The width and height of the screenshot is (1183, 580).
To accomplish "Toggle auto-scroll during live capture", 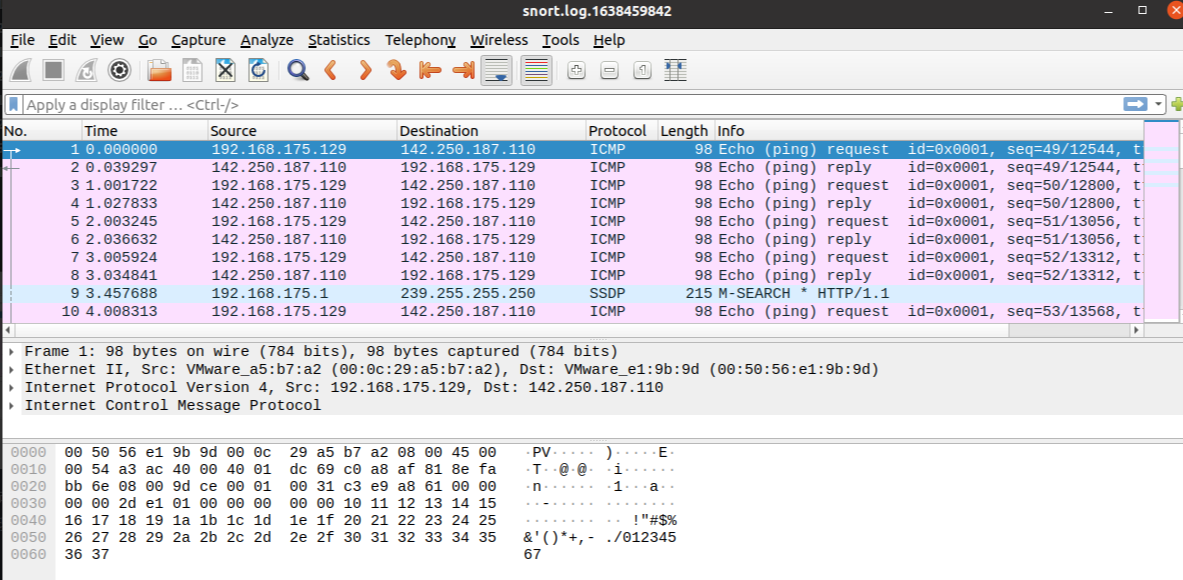I will (497, 70).
